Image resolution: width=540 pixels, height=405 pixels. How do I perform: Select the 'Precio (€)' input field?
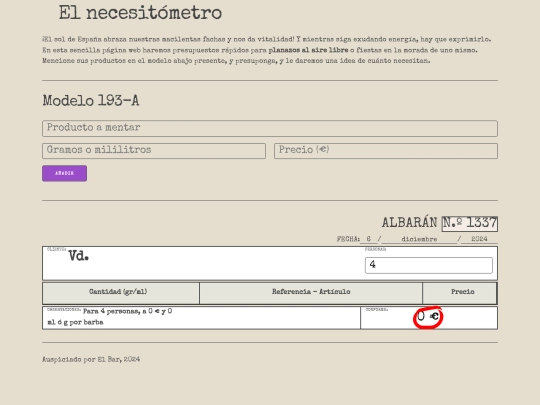386,151
